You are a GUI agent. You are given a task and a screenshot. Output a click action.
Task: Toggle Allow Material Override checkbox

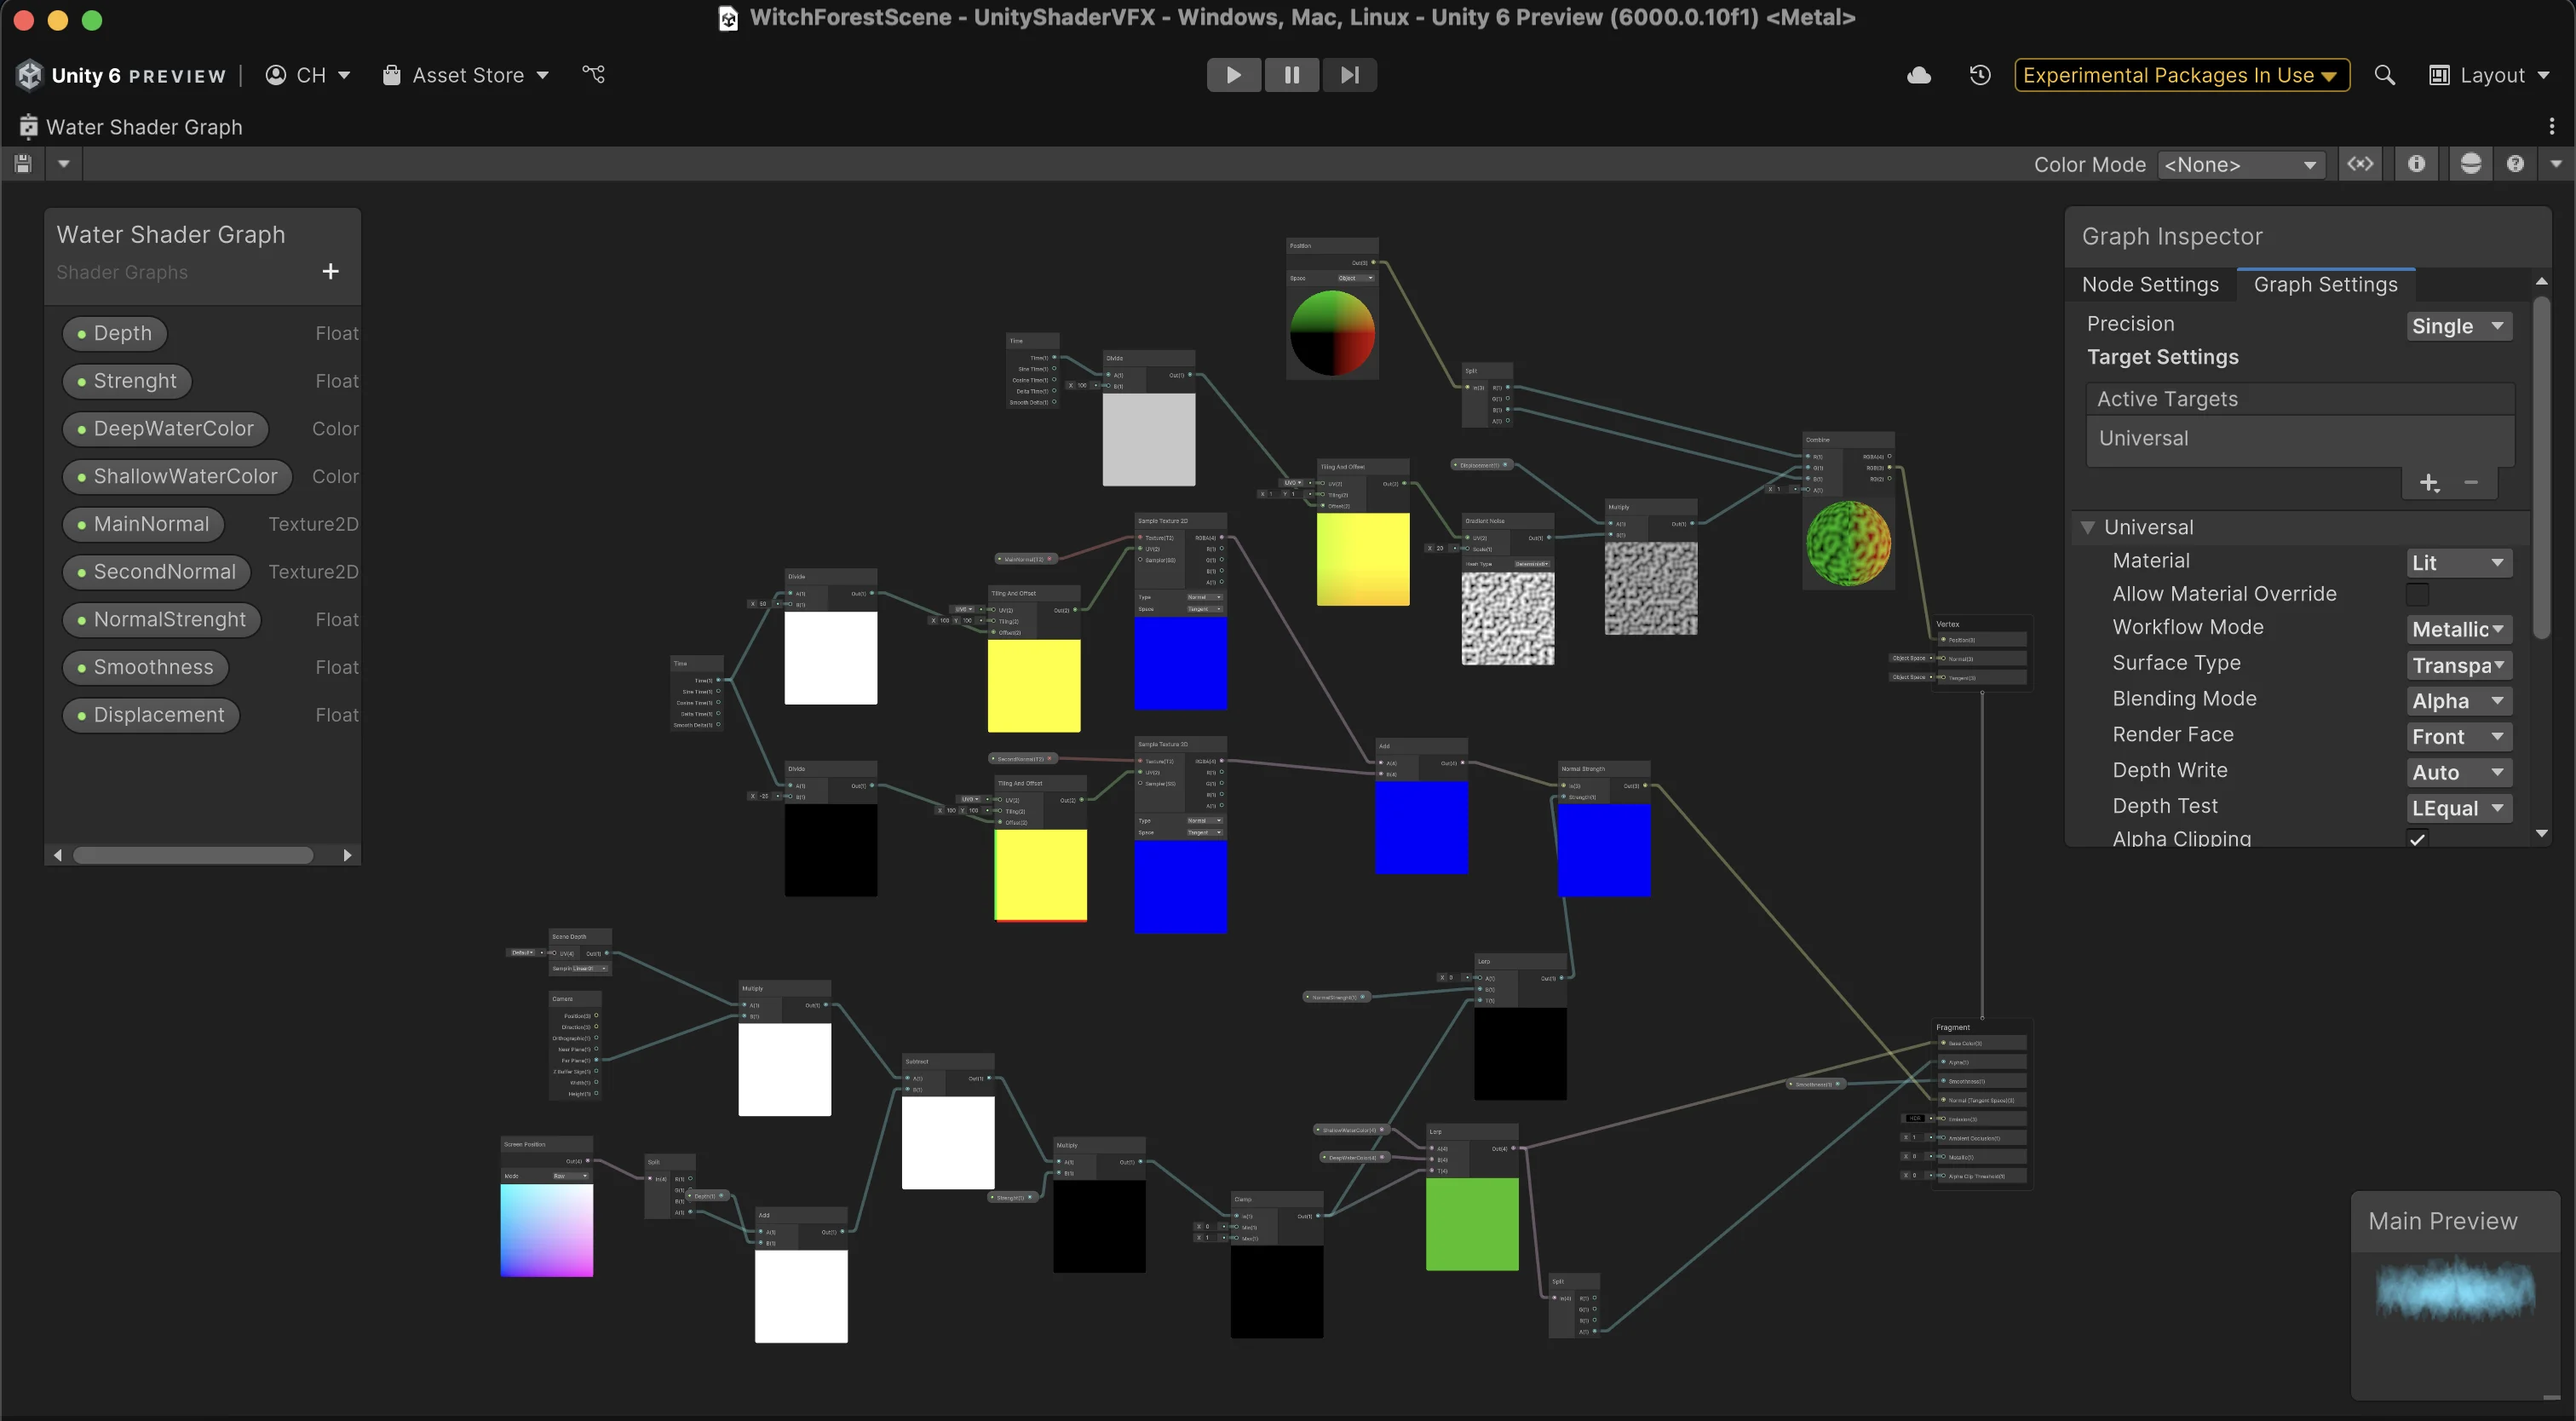tap(2417, 595)
